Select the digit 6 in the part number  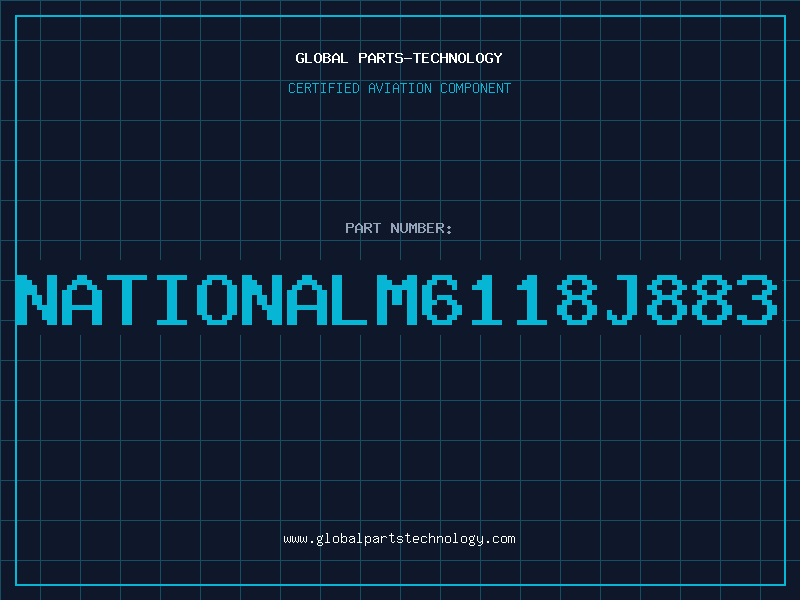click(441, 299)
